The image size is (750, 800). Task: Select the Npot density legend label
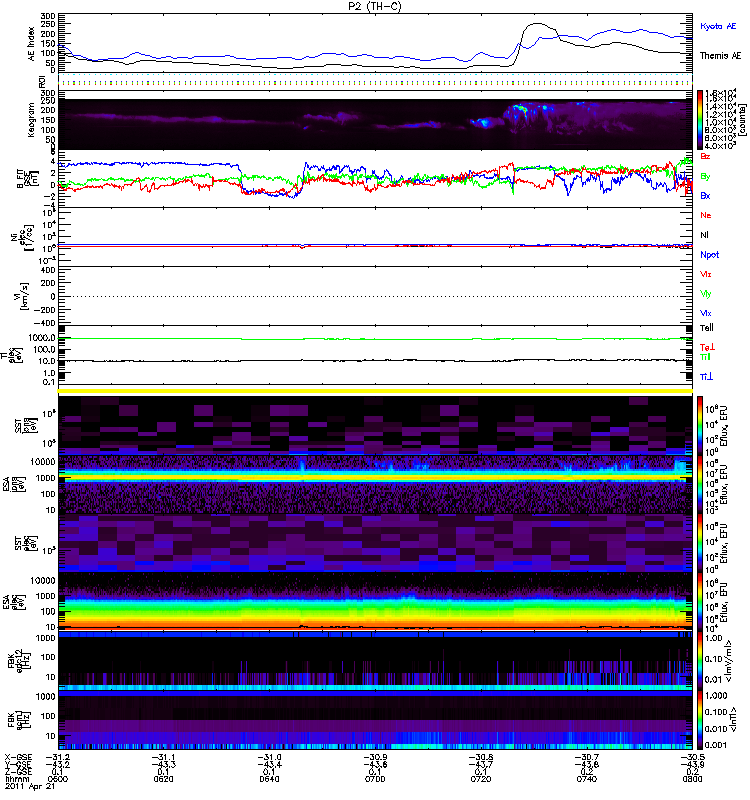(709, 254)
